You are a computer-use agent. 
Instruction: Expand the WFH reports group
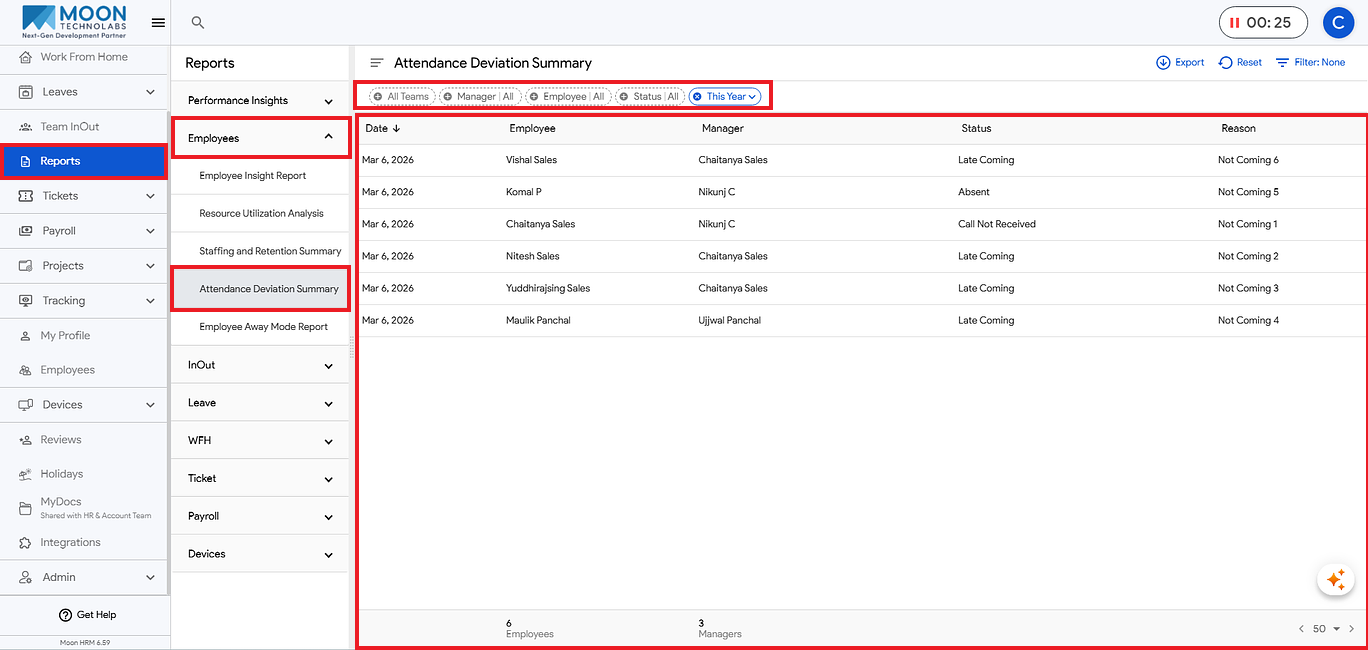pyautogui.click(x=260, y=441)
